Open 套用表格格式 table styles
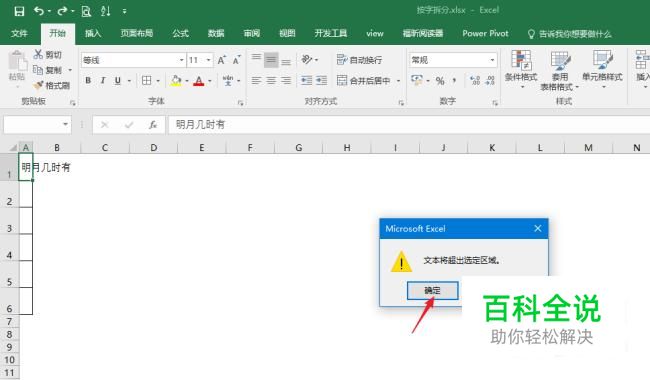 click(x=560, y=70)
